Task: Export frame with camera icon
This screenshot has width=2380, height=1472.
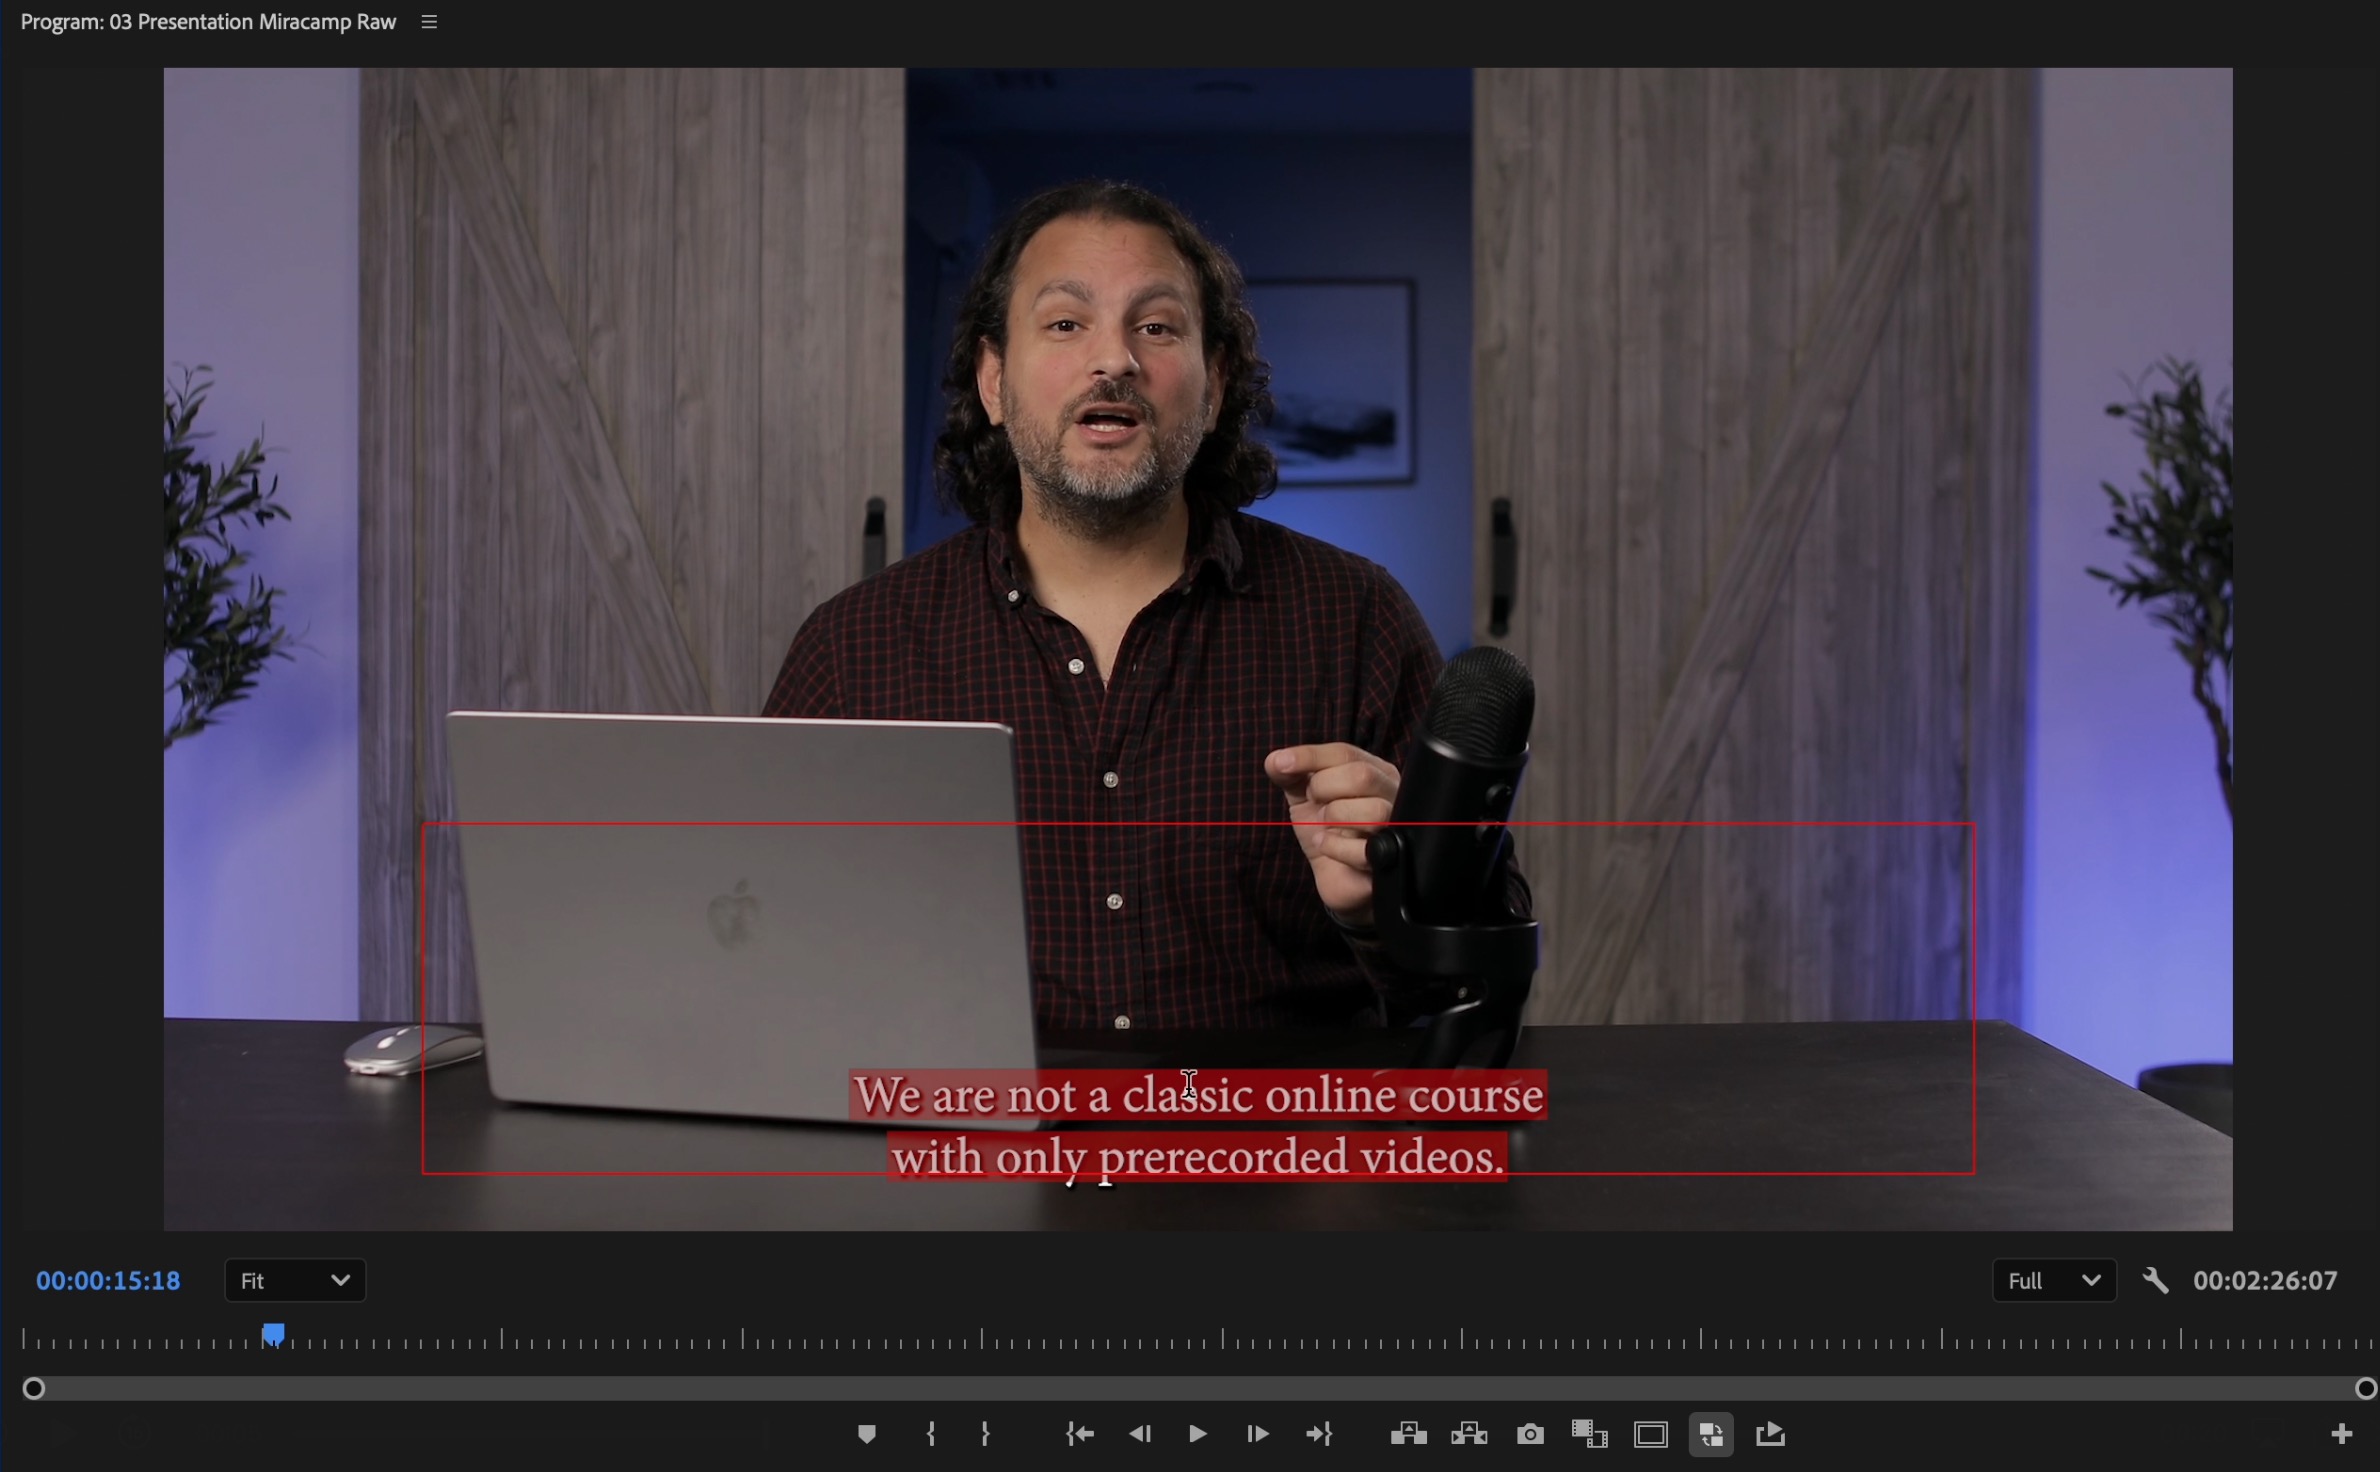Action: tap(1530, 1435)
